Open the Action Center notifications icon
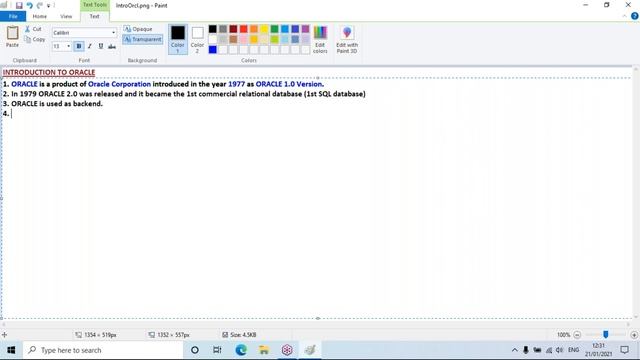640x360 pixels. (x=624, y=350)
